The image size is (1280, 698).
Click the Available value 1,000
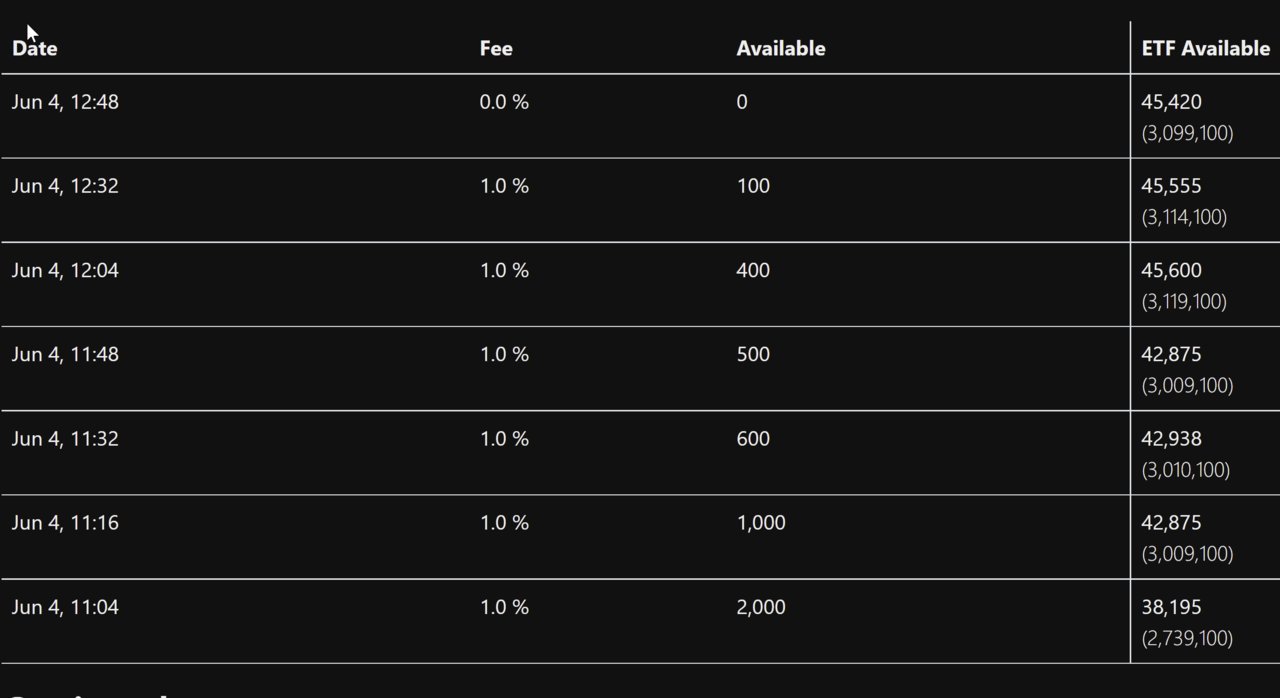click(x=761, y=522)
